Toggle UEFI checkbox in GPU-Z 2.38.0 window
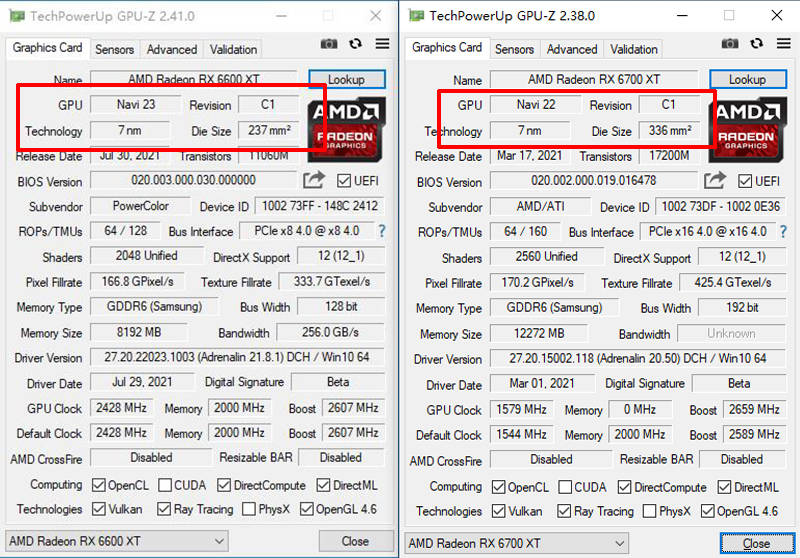This screenshot has height=558, width=800. 745,182
